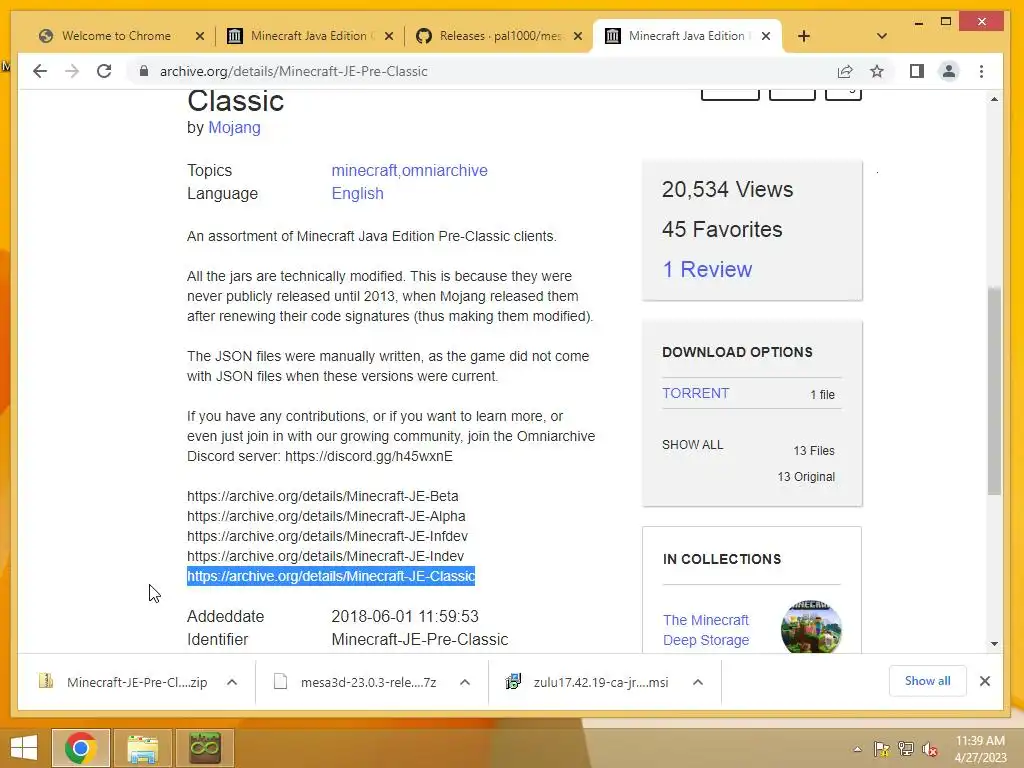The height and width of the screenshot is (768, 1024).
Task: Close the active Minecraft Java Edition tab
Action: [766, 36]
